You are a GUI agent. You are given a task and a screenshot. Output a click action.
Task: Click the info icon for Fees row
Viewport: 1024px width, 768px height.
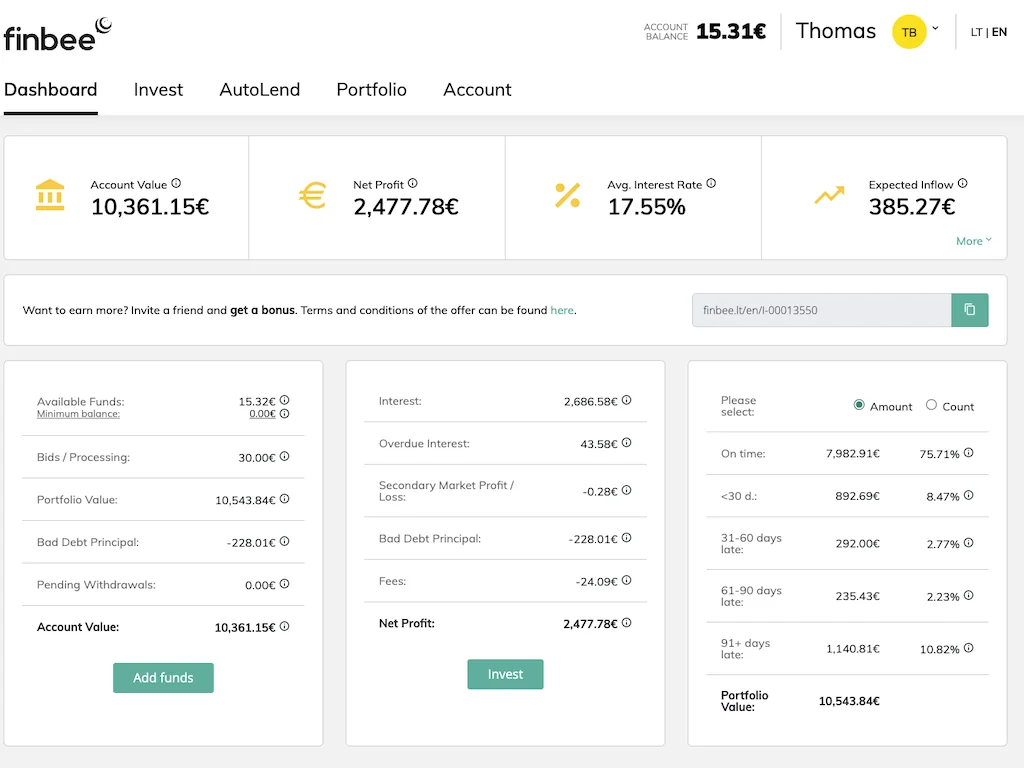[x=626, y=581]
